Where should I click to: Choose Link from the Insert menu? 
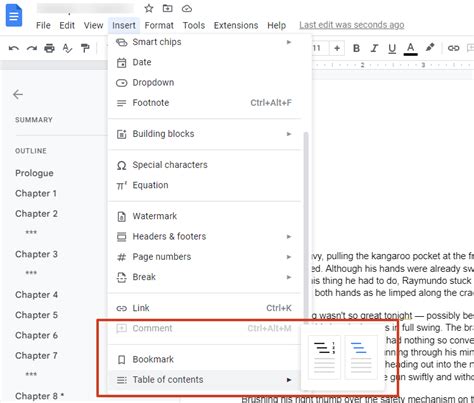(204, 308)
